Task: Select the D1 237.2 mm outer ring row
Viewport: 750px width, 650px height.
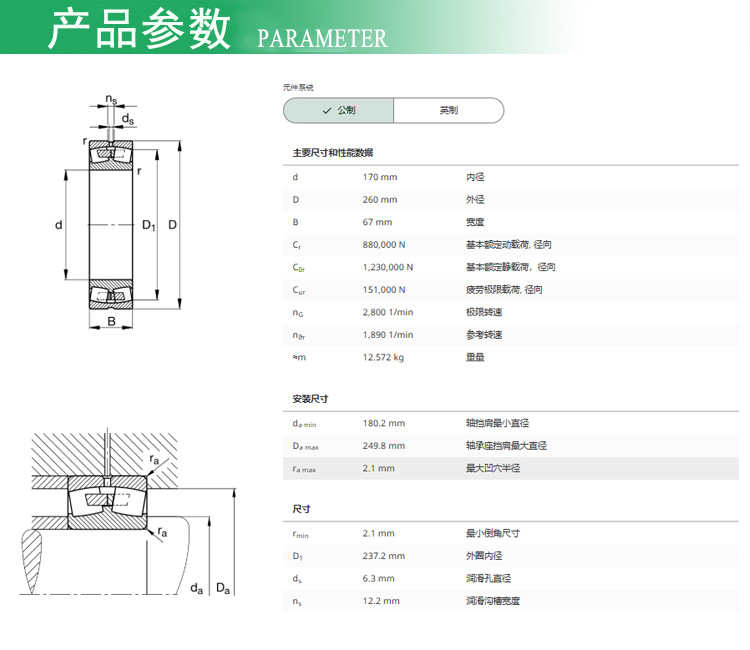Action: pos(511,556)
